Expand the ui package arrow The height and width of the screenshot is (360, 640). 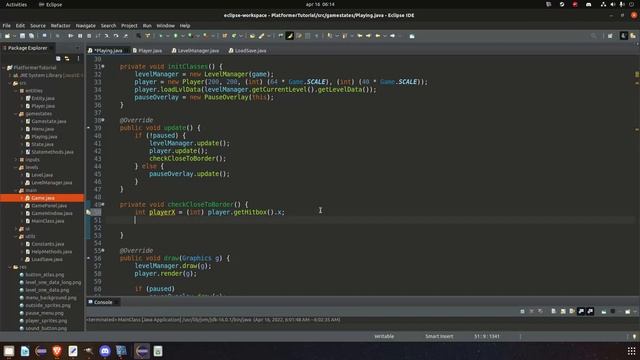16,229
